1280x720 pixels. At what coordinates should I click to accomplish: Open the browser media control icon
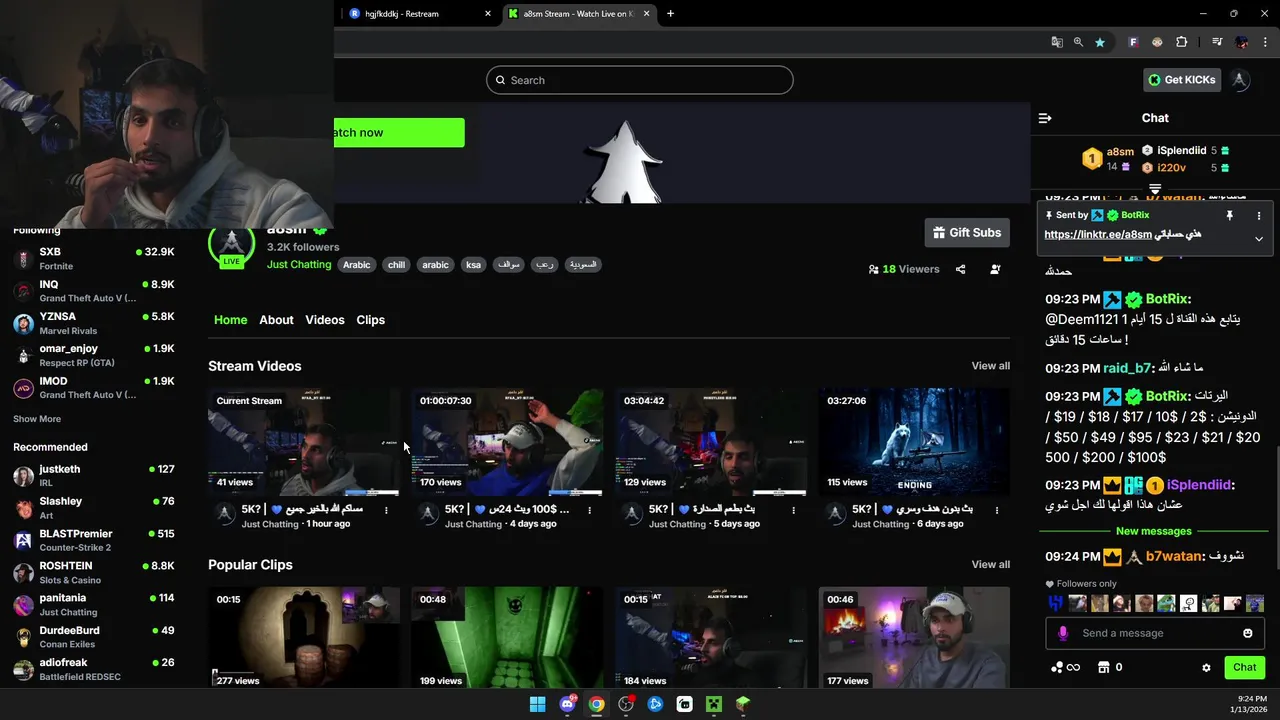tap(1217, 42)
